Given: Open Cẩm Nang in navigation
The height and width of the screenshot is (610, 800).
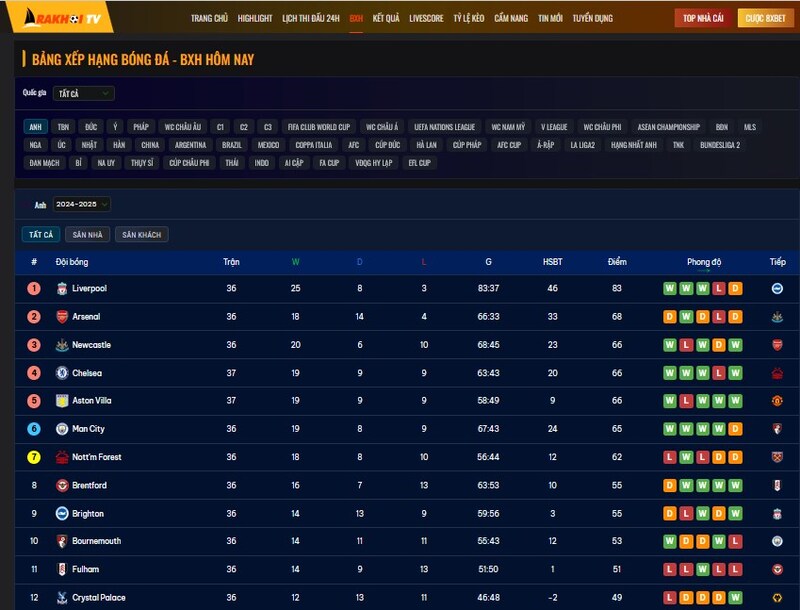Looking at the screenshot, I should (x=511, y=18).
